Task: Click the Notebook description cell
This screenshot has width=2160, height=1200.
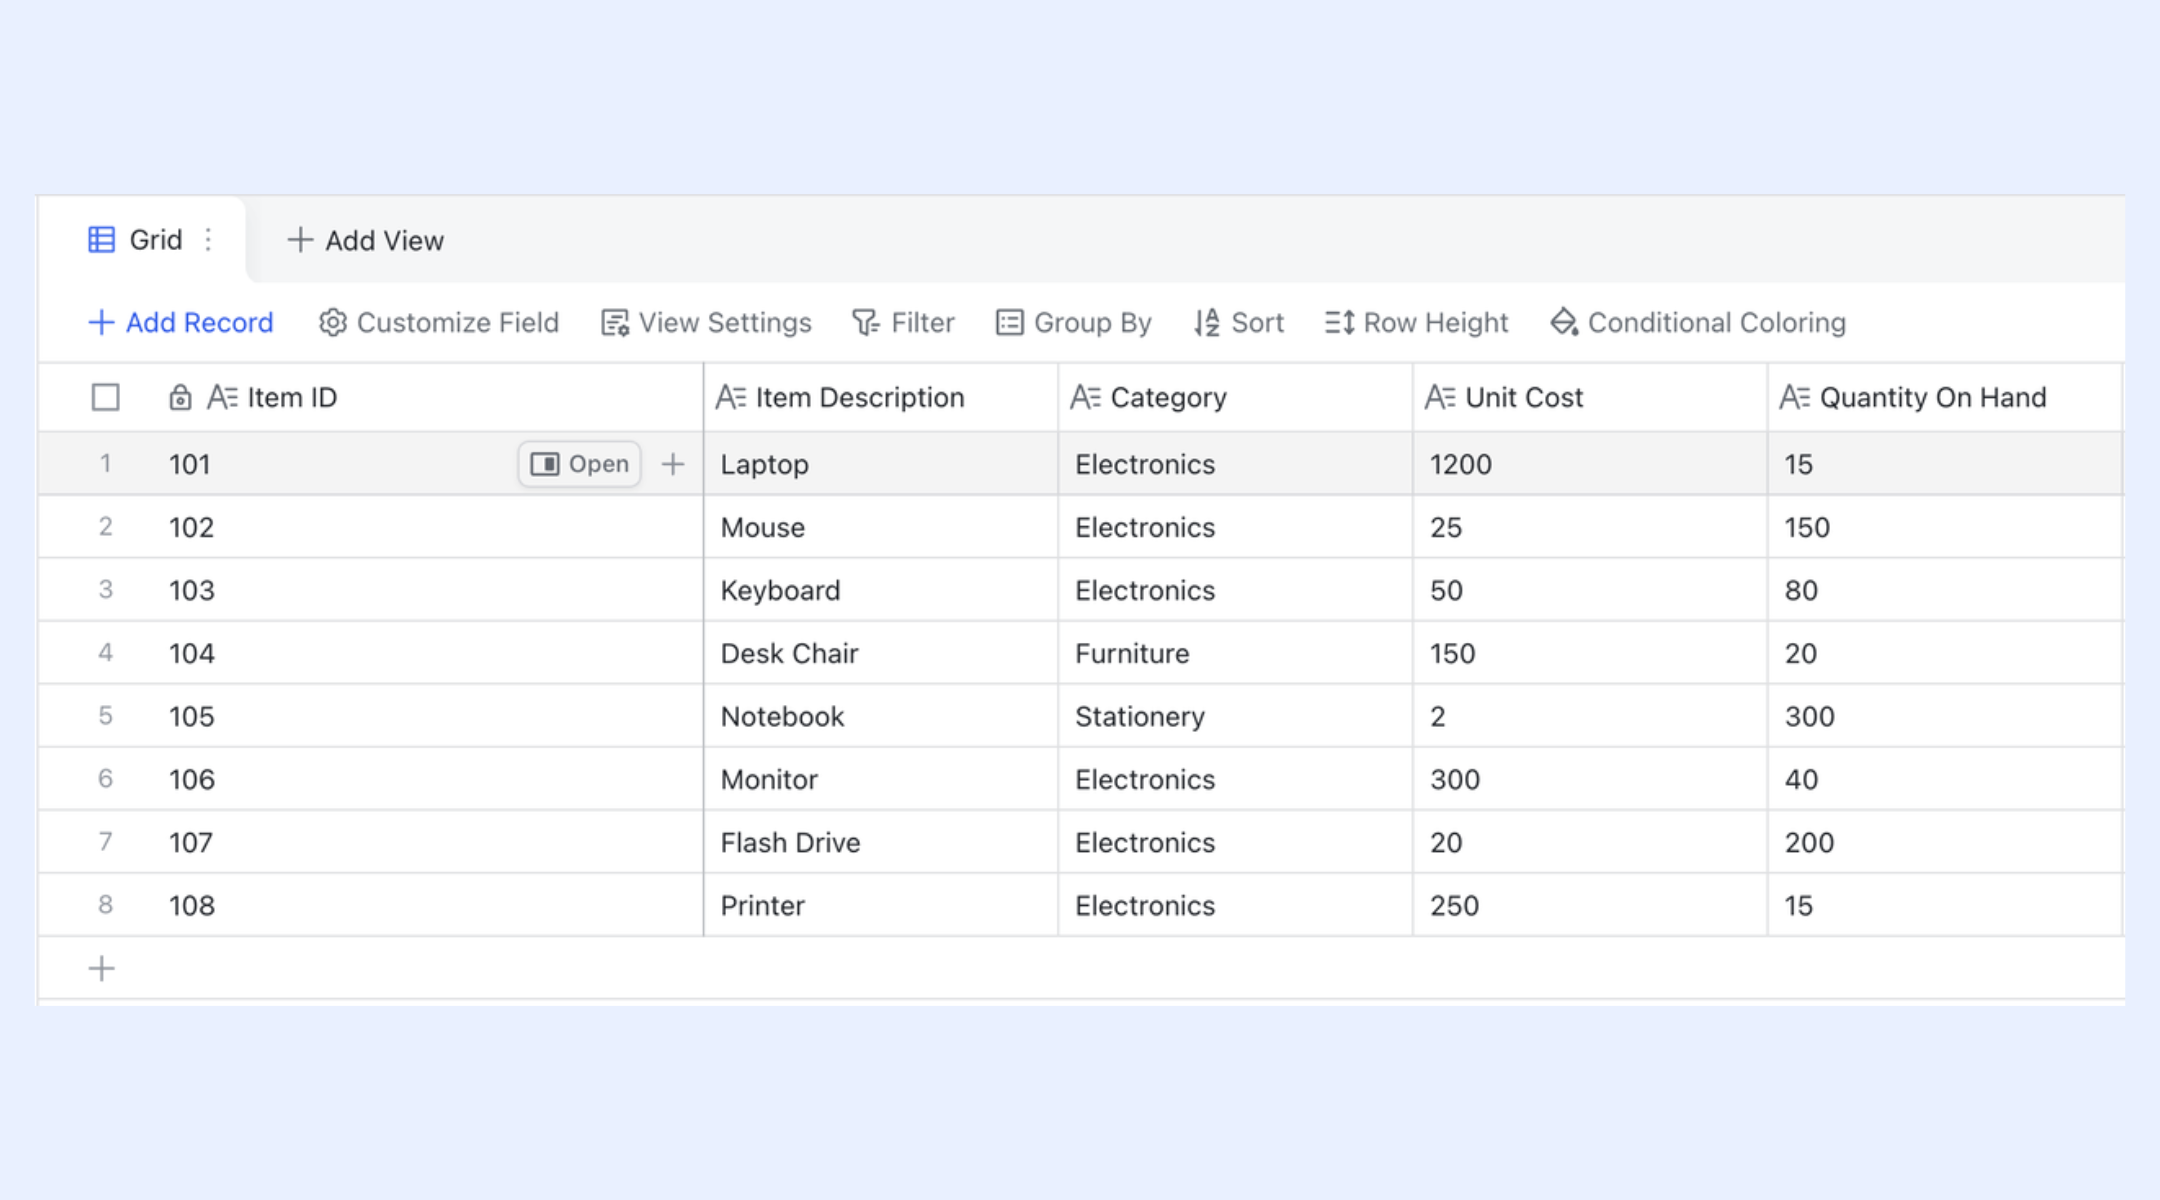Action: pos(881,716)
